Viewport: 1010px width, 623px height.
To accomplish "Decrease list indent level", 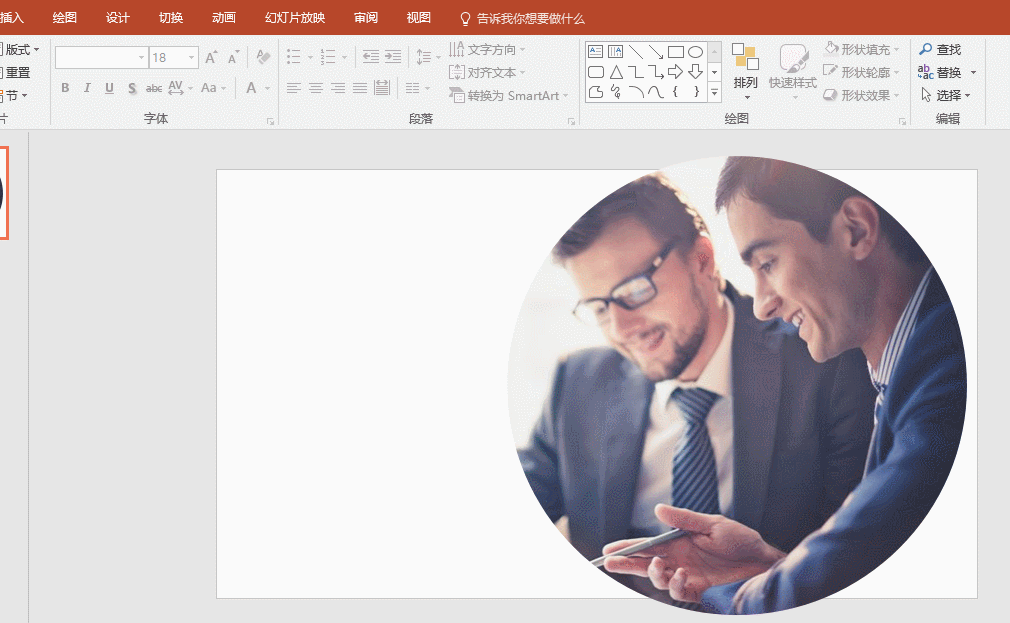I will (370, 57).
